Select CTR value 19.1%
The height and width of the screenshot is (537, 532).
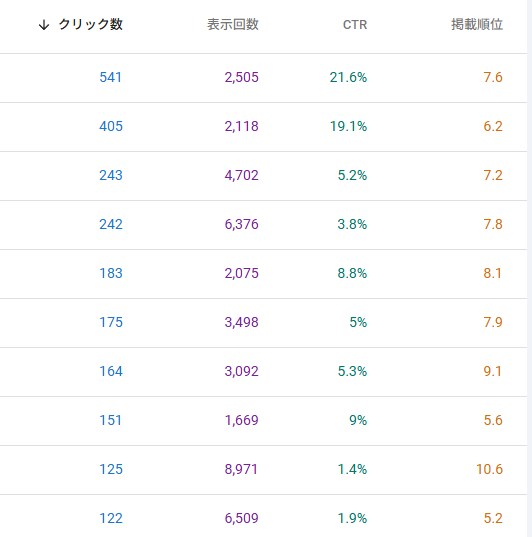(348, 126)
